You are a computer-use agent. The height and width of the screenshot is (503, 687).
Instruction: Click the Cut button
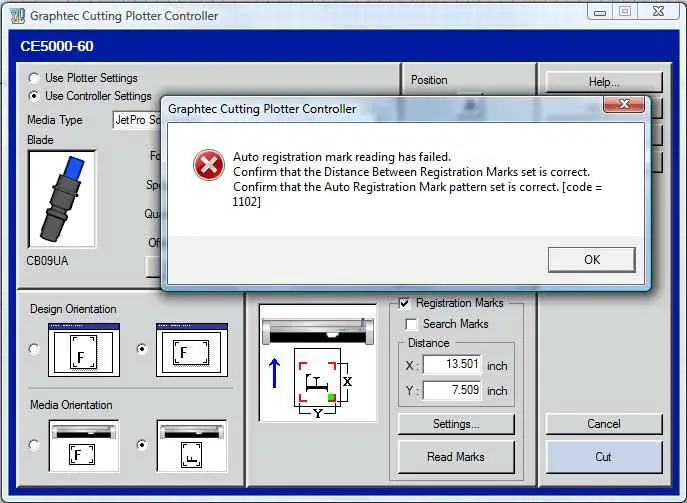coord(604,457)
